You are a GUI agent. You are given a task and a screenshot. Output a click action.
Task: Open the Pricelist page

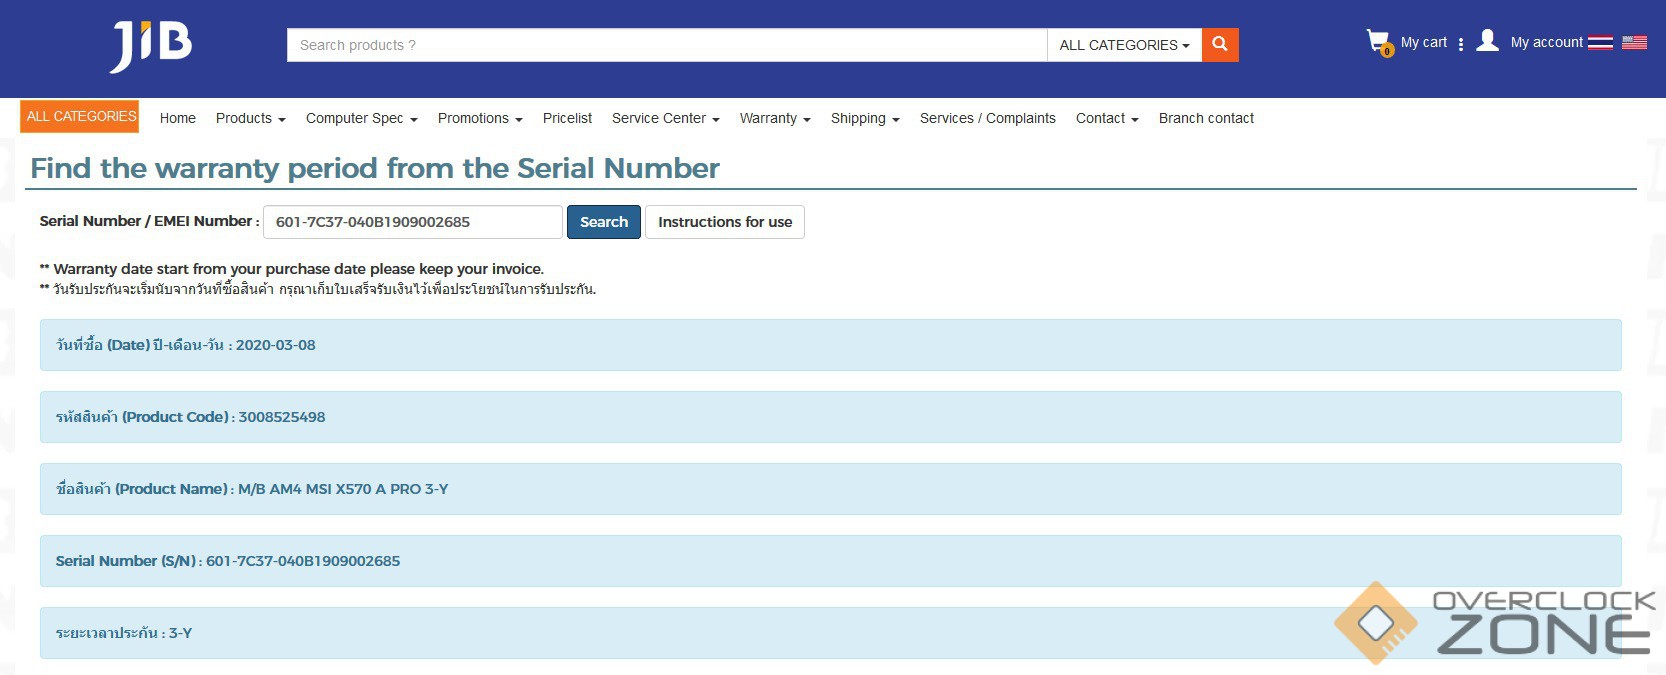(567, 118)
